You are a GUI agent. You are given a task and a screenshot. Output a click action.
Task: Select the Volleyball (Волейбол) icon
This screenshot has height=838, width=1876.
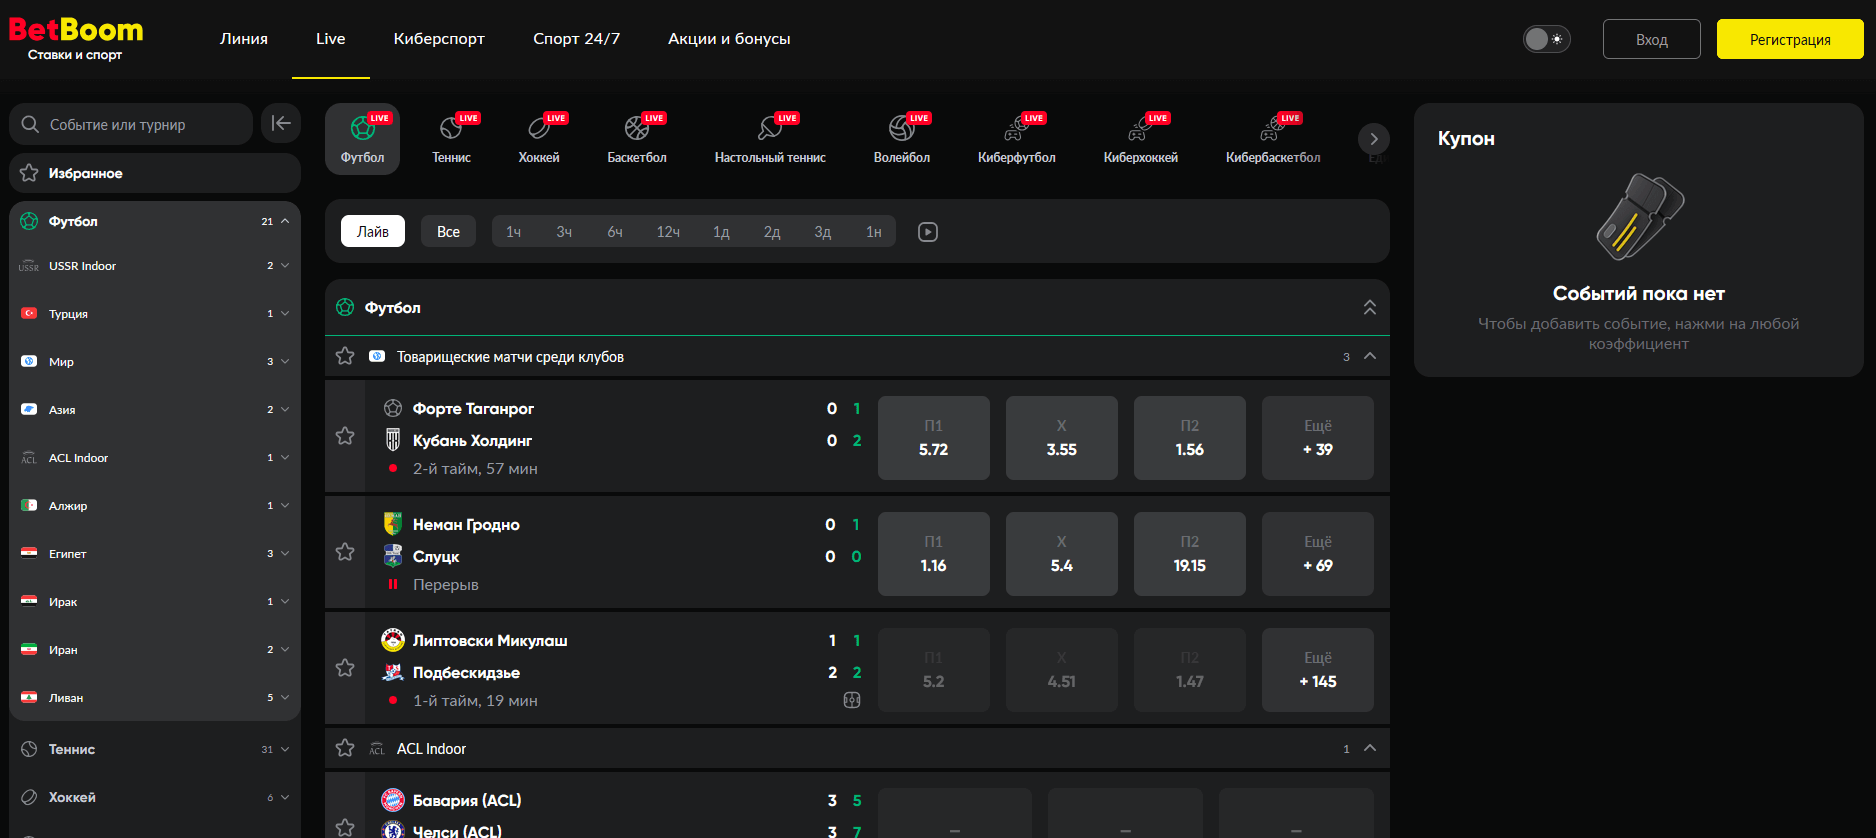[902, 139]
